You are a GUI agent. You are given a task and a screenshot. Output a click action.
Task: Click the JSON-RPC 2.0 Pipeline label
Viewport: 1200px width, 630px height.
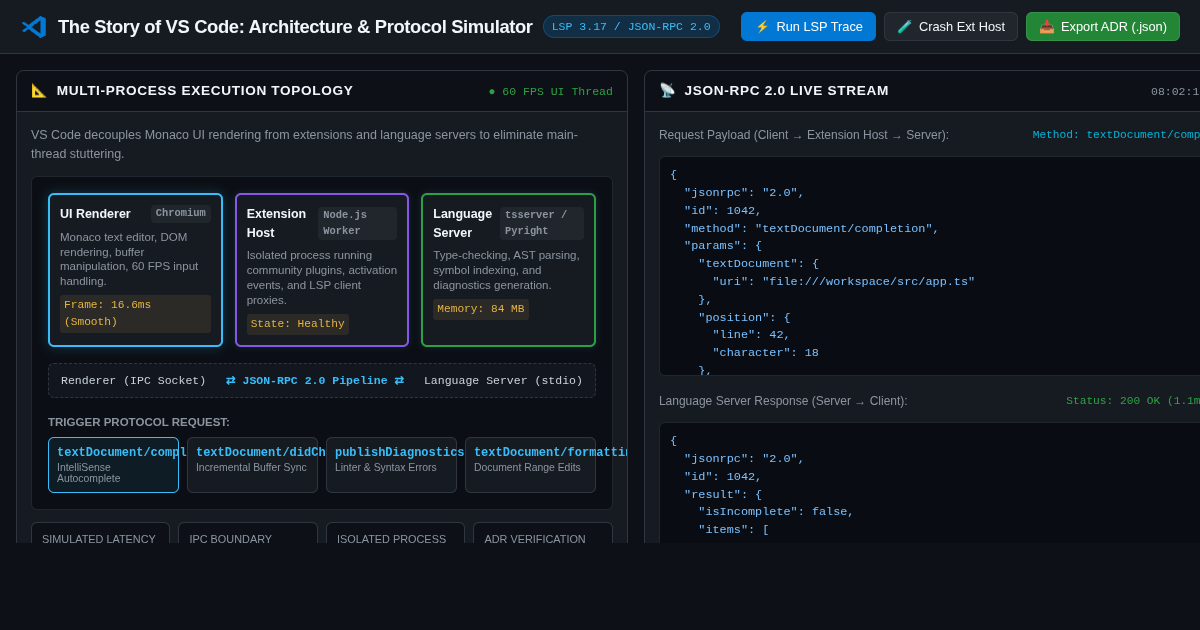click(x=315, y=381)
